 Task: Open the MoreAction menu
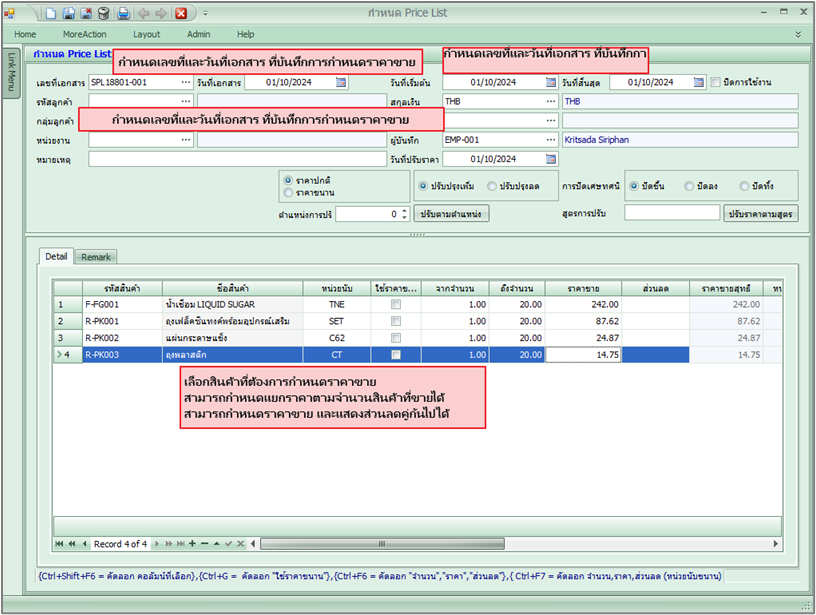click(84, 34)
